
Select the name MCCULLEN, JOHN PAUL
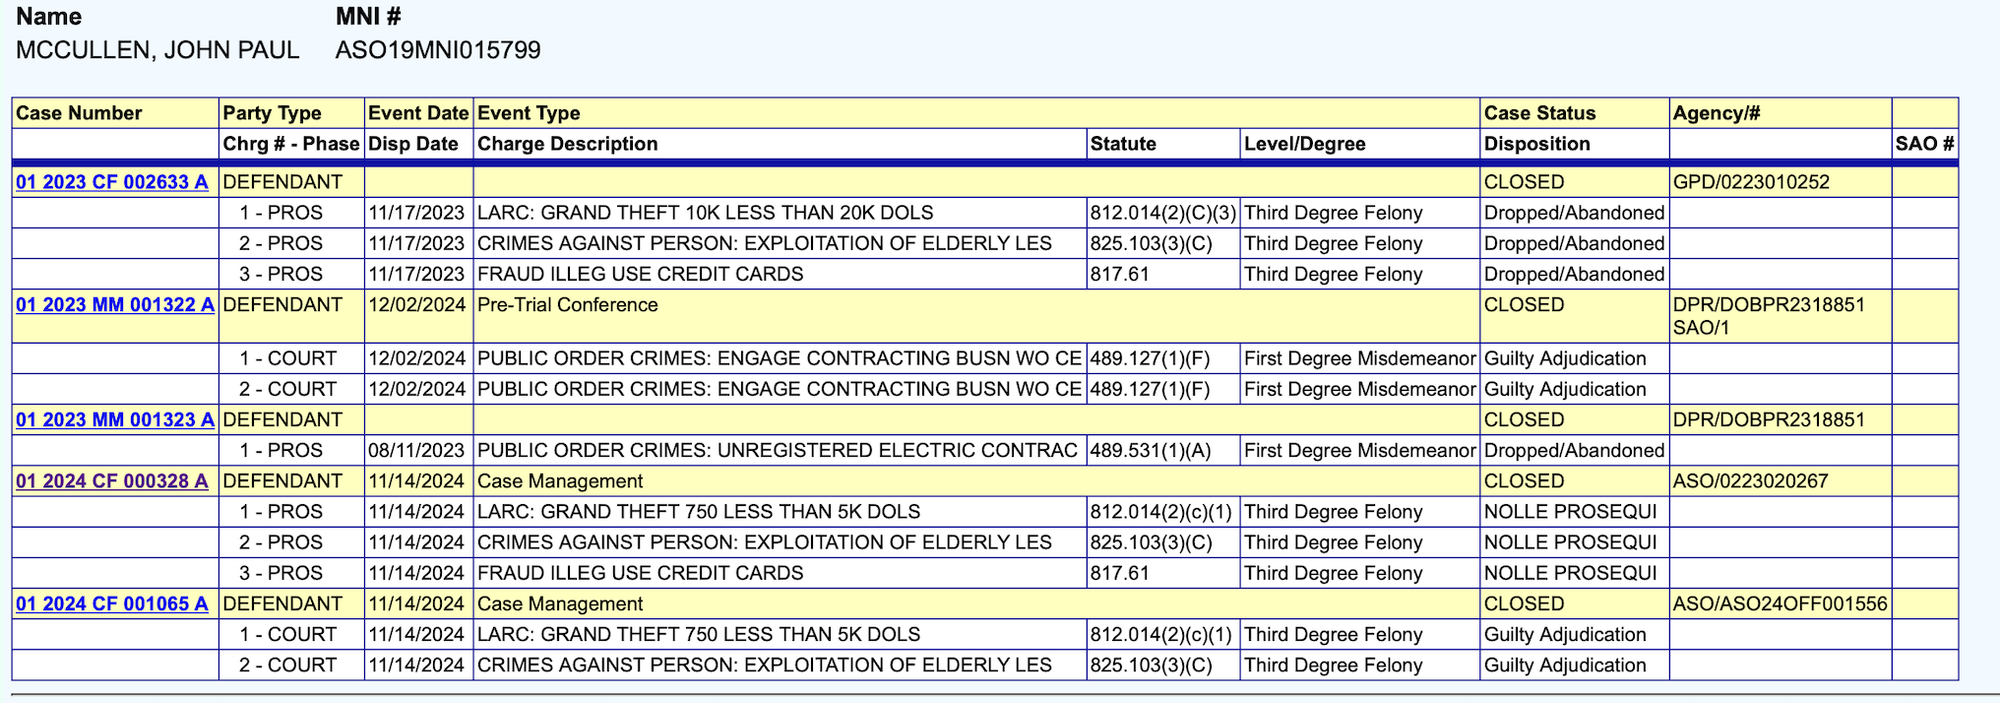(157, 50)
